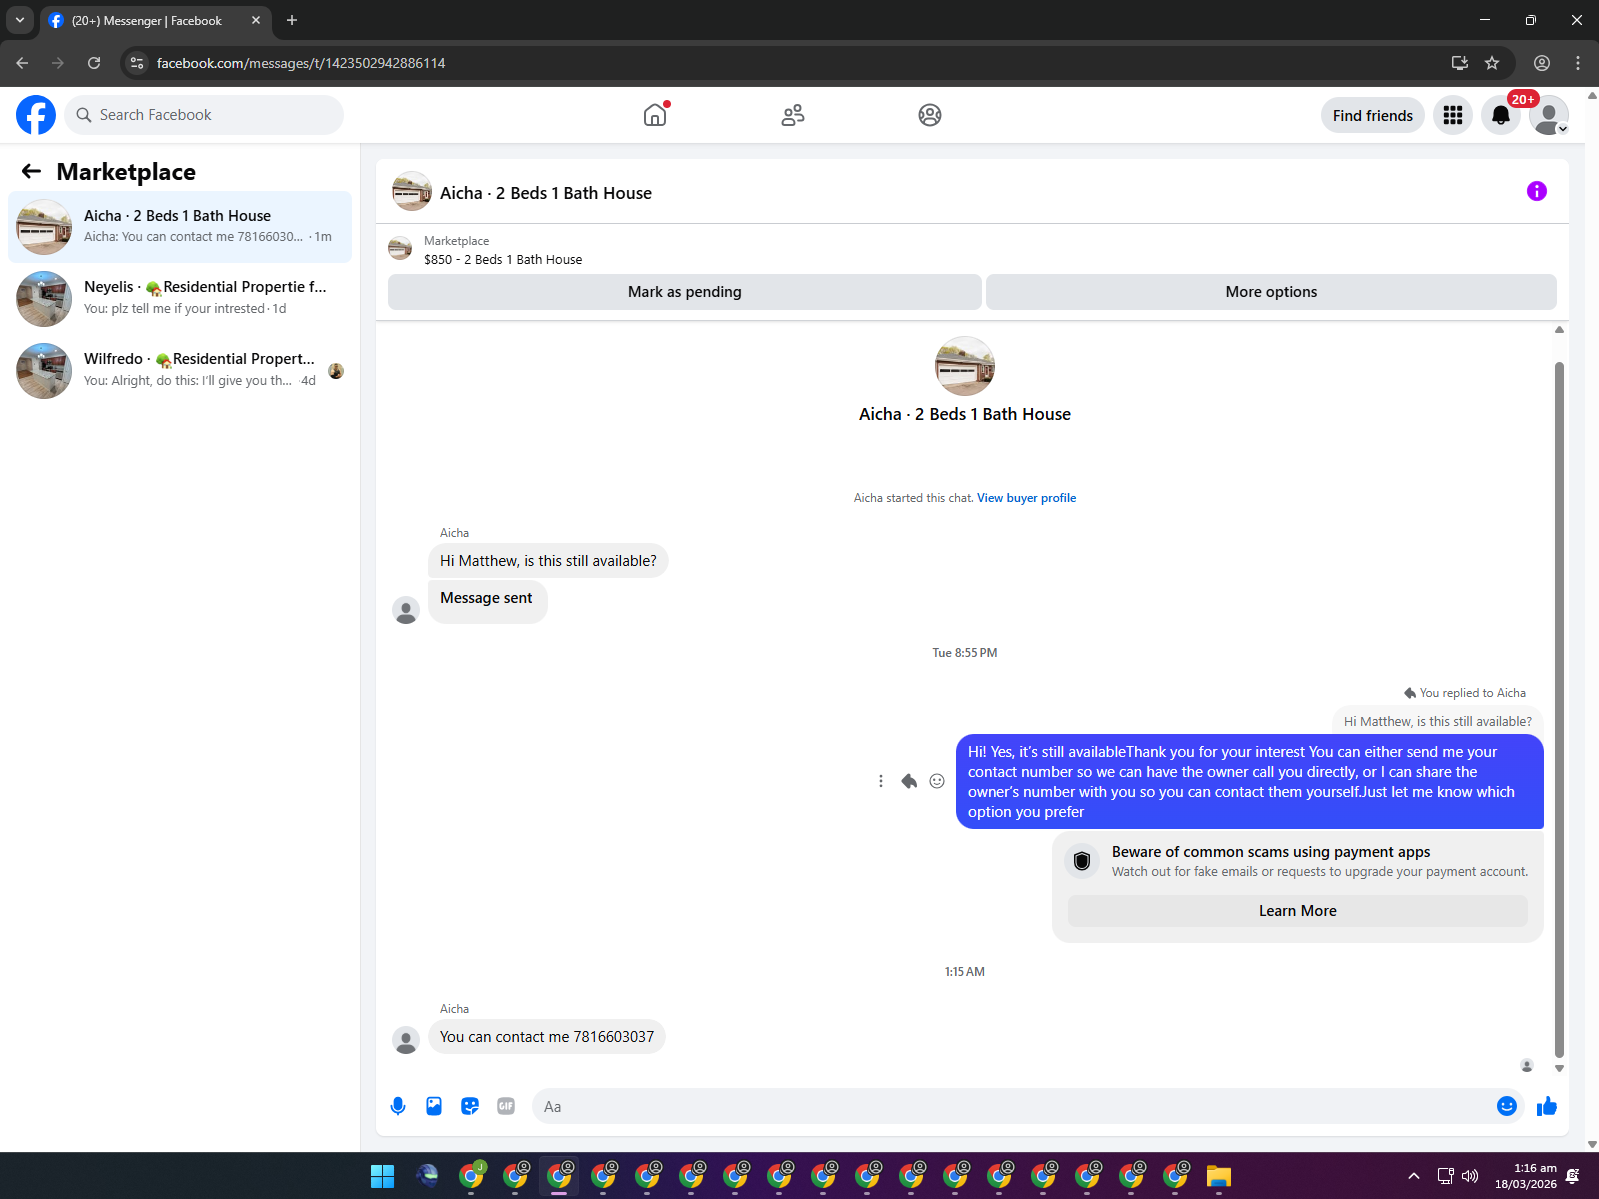
Task: Click the Facebook logo
Action: 36,115
